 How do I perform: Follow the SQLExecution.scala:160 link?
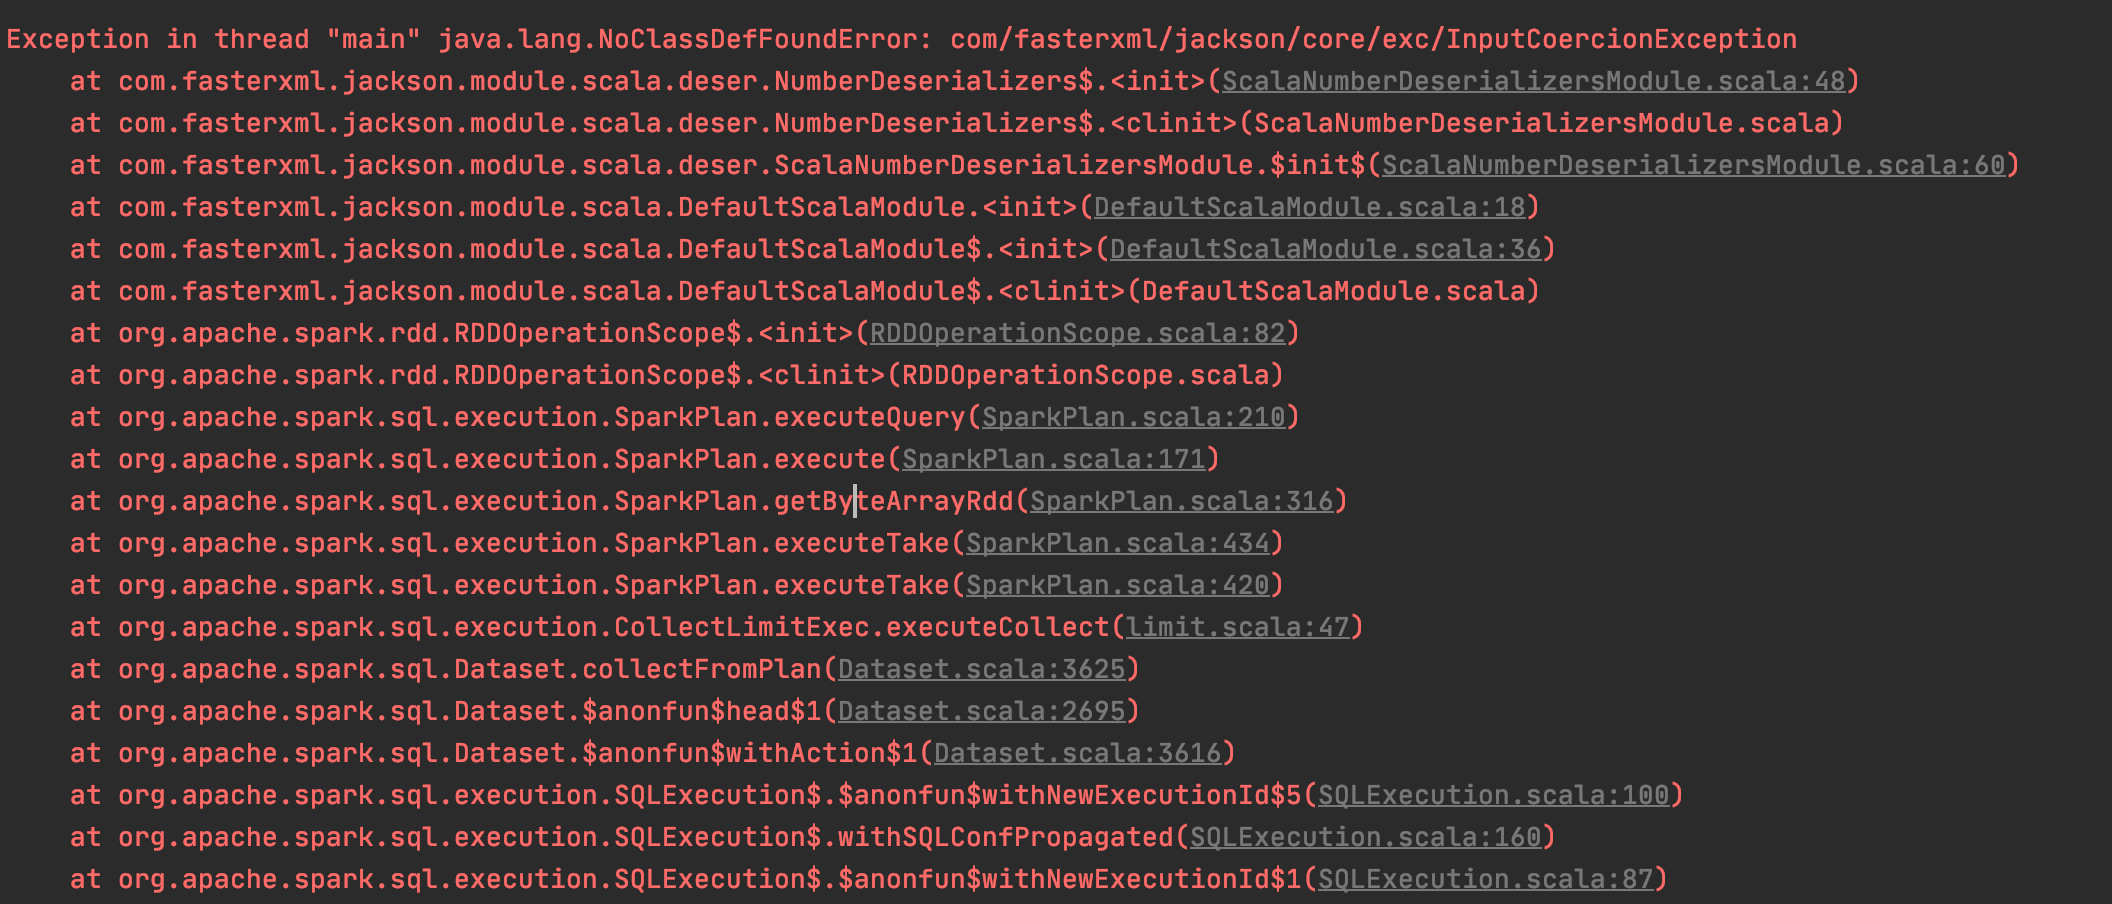coord(1365,837)
